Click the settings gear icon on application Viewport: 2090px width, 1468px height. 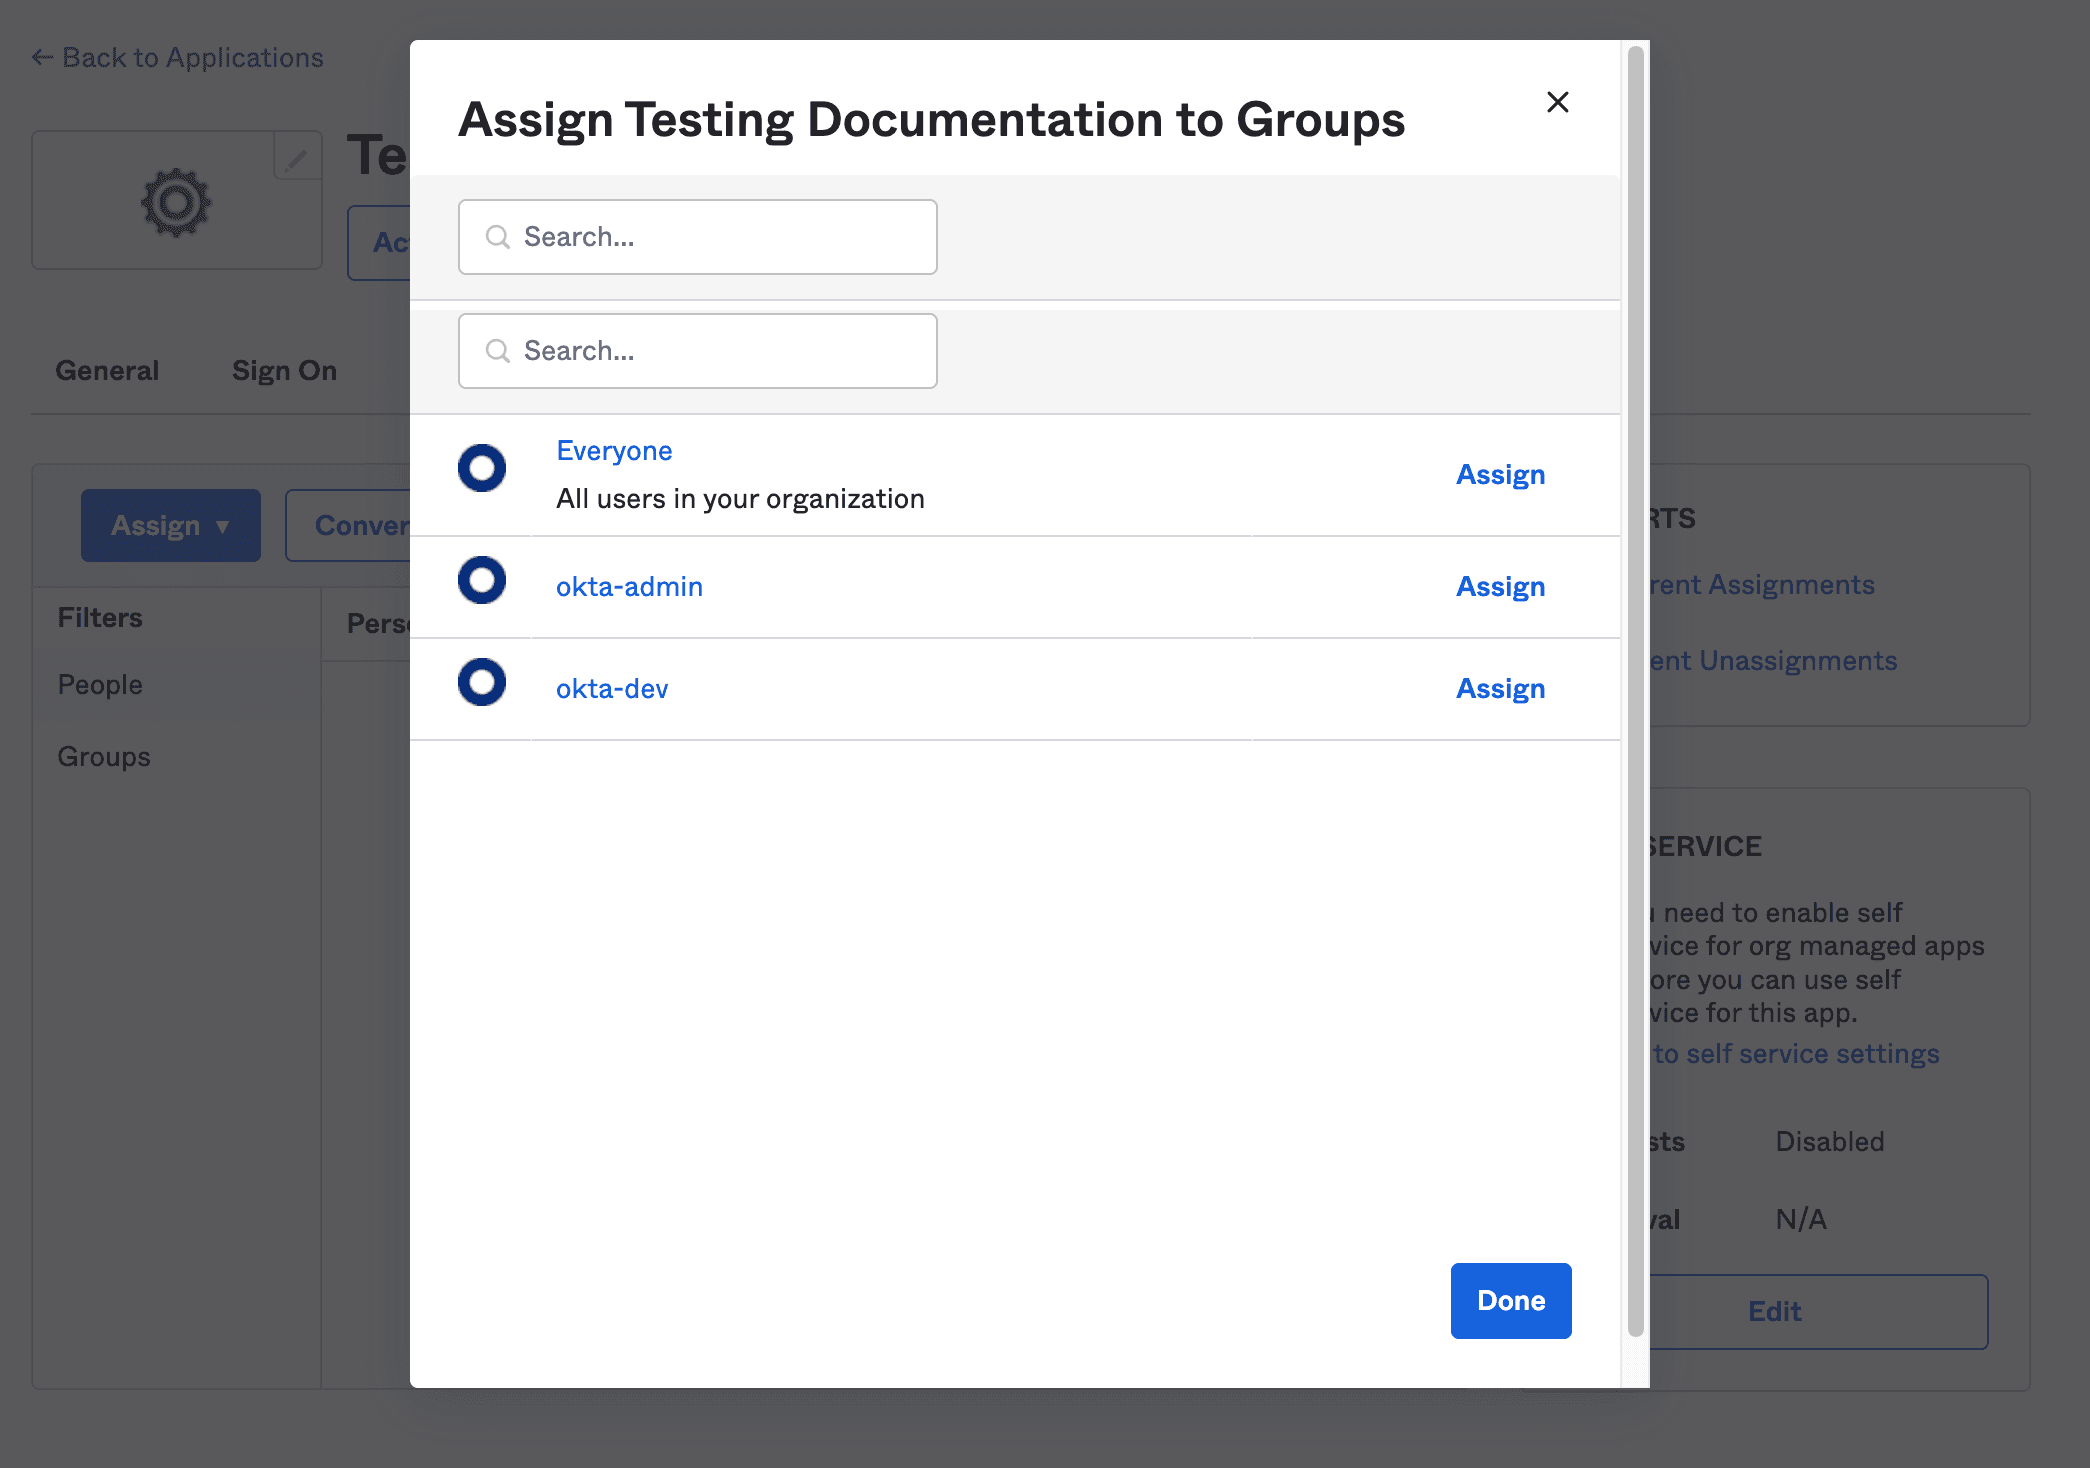(x=175, y=200)
